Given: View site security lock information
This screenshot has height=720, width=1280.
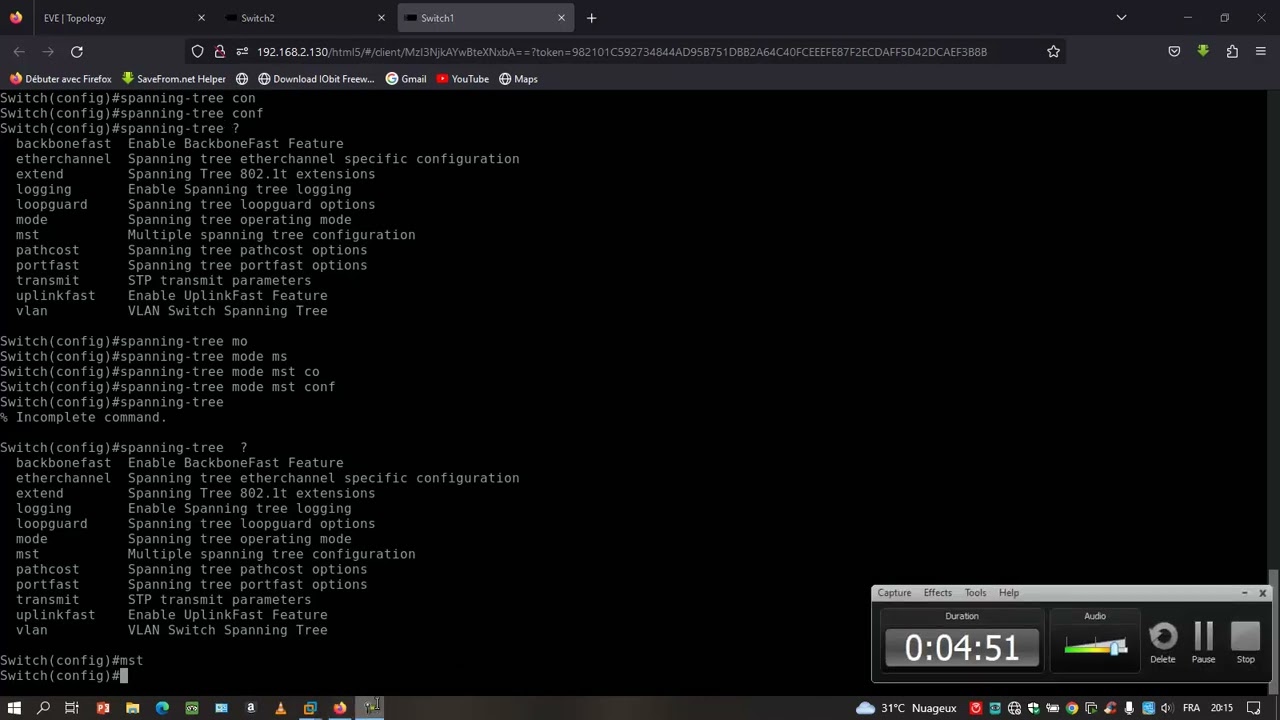Looking at the screenshot, I should [219, 52].
